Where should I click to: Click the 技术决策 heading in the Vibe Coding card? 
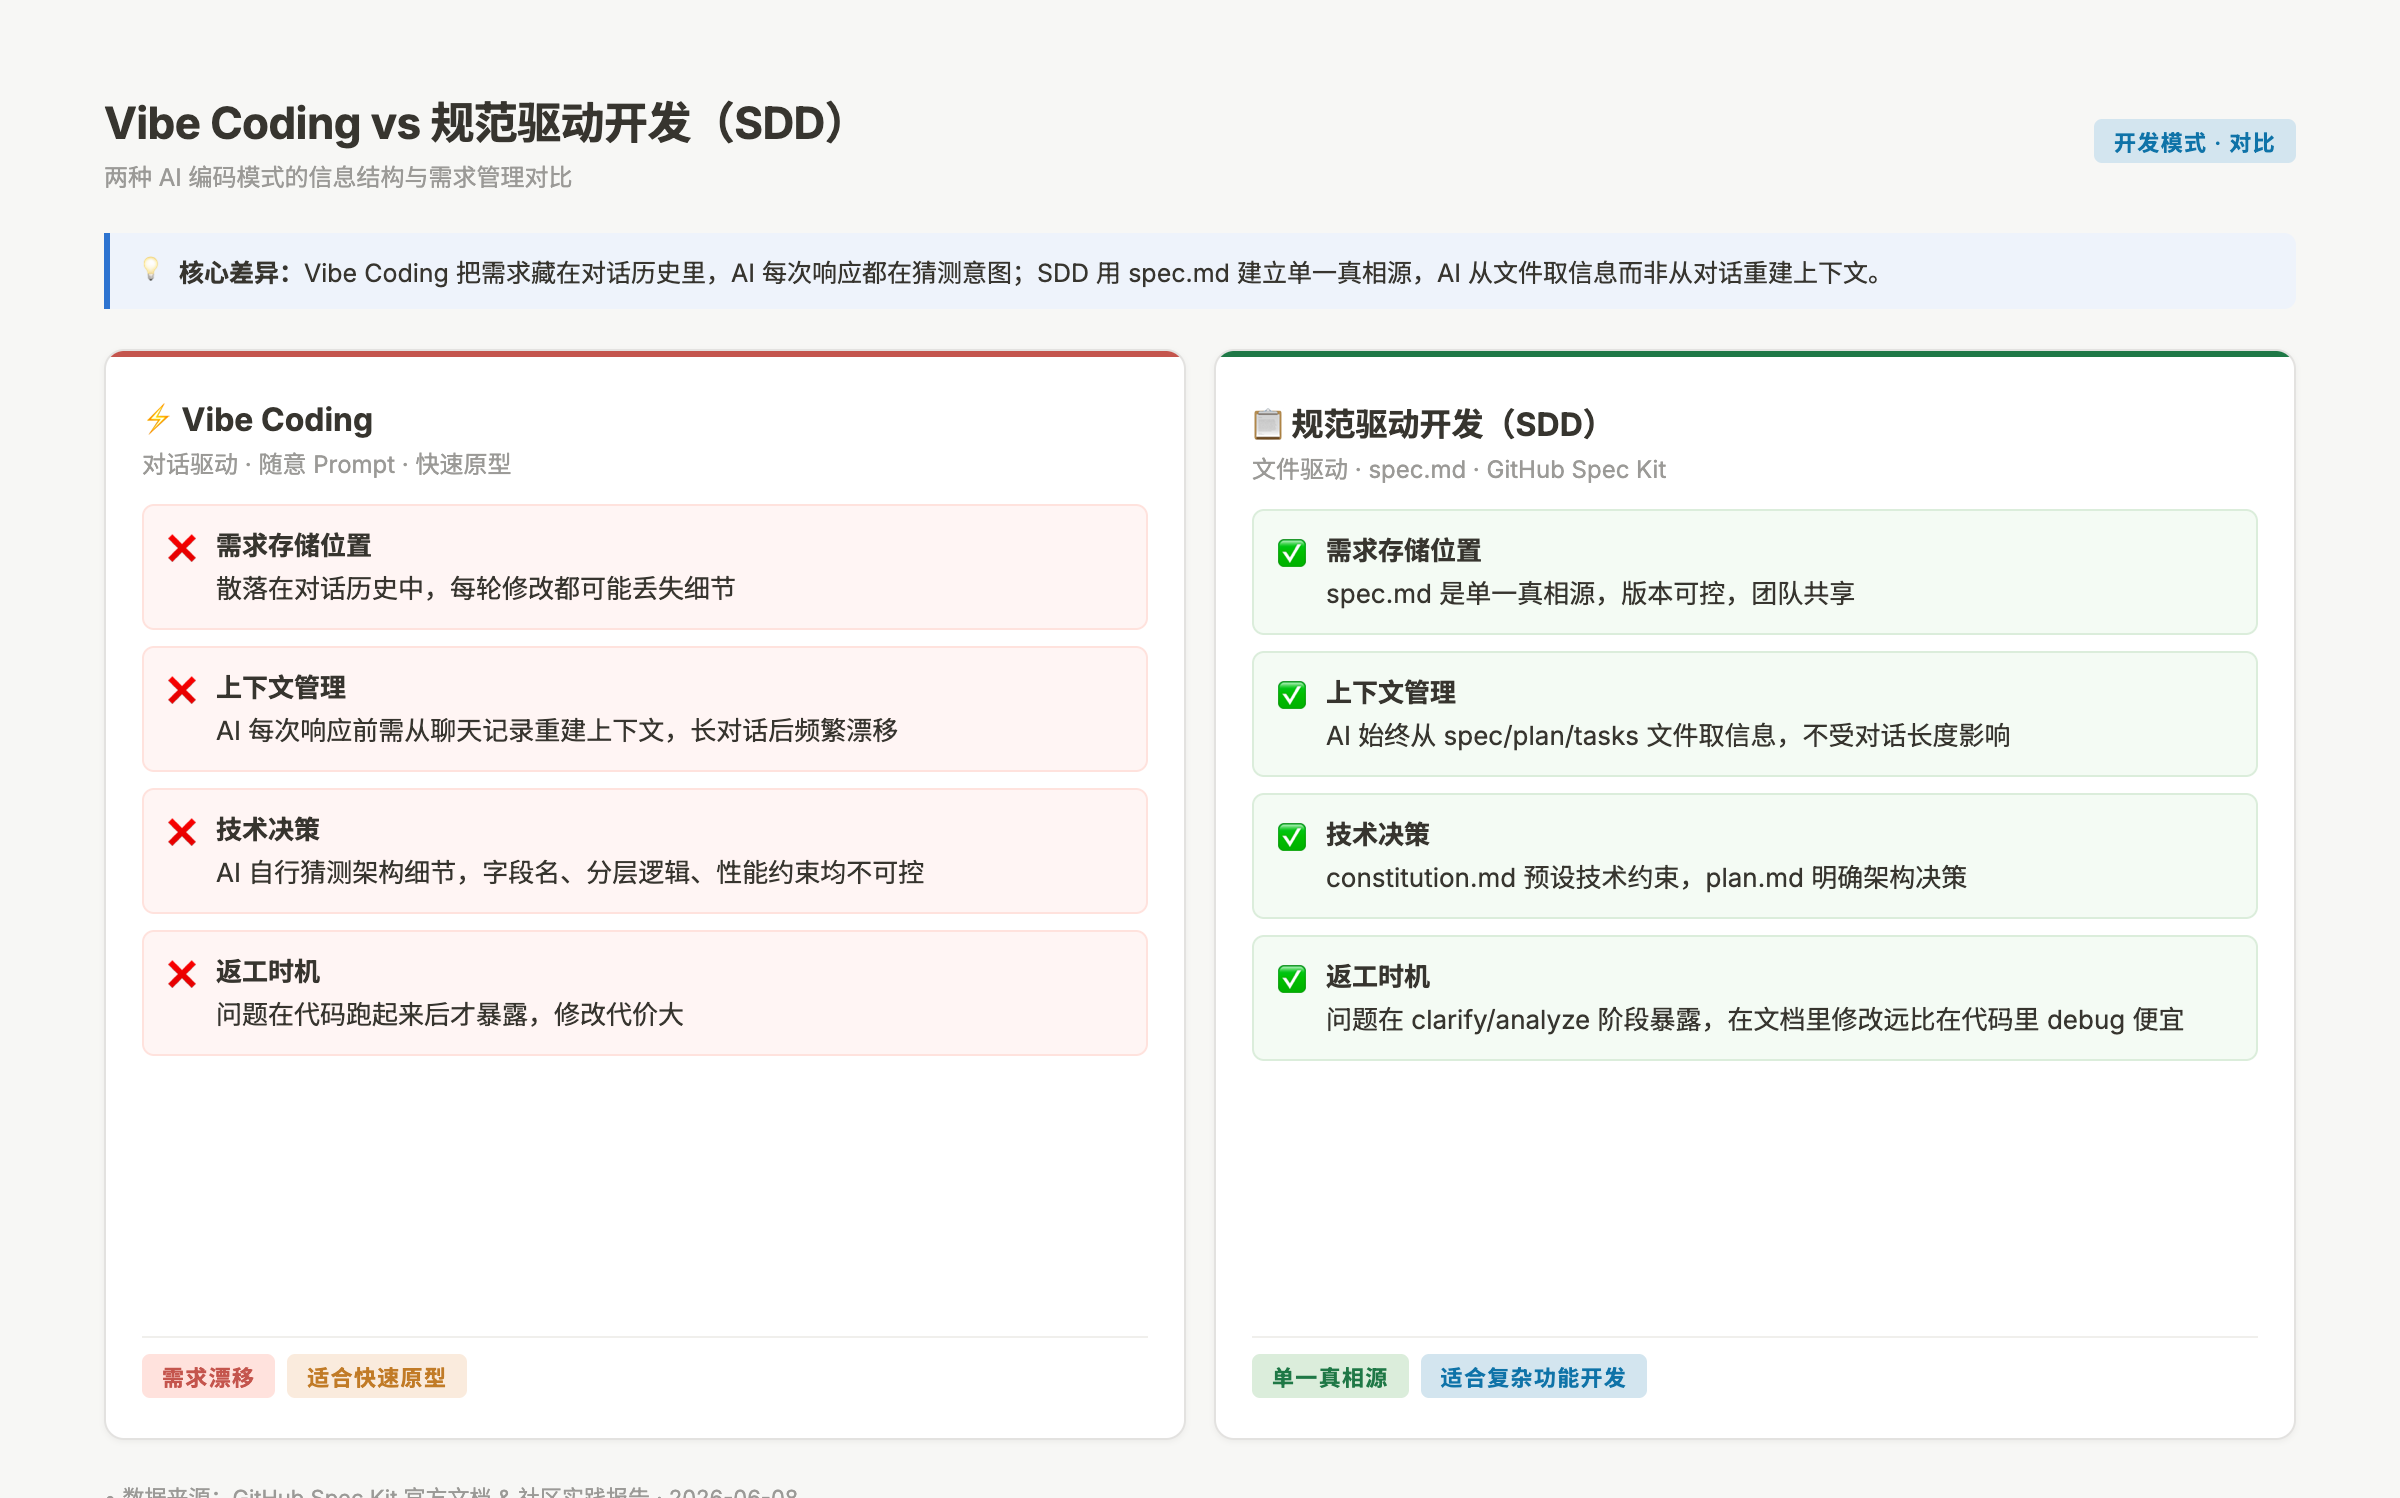point(267,830)
